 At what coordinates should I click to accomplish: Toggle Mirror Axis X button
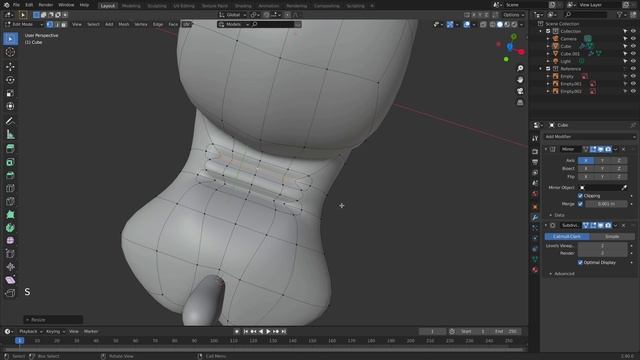click(x=586, y=160)
